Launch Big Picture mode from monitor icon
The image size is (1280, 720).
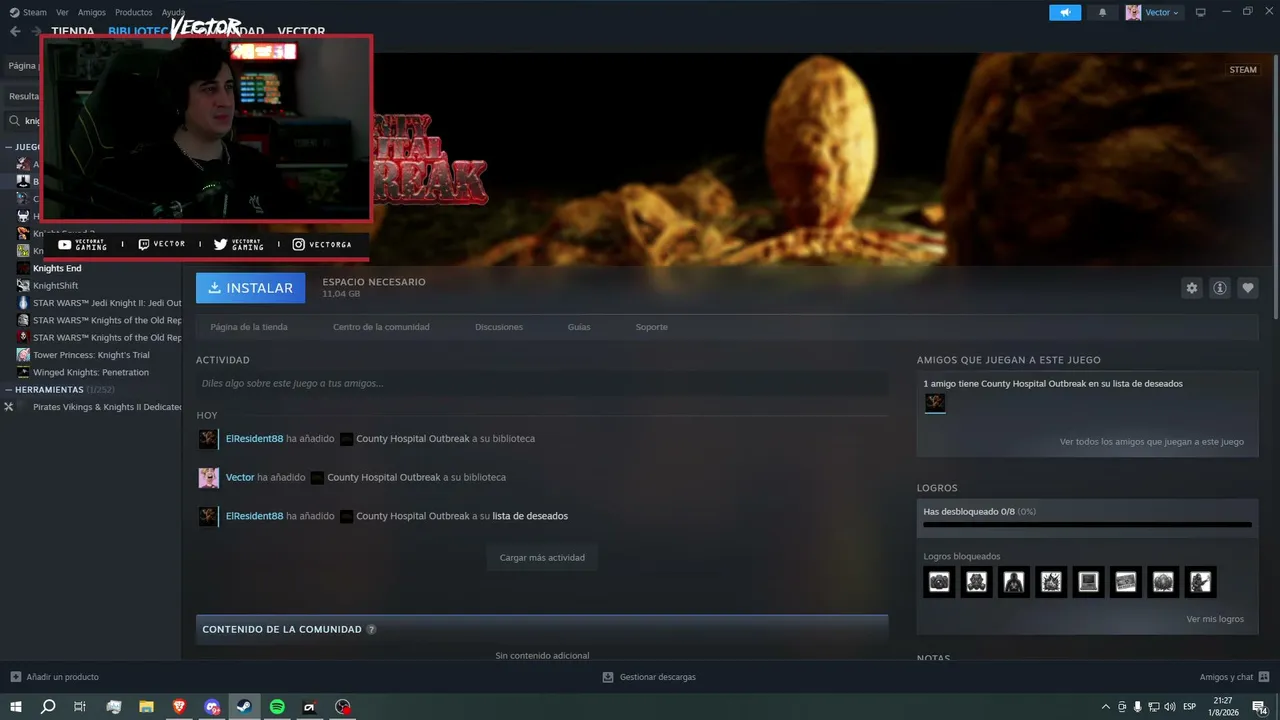pyautogui.click(x=1201, y=12)
